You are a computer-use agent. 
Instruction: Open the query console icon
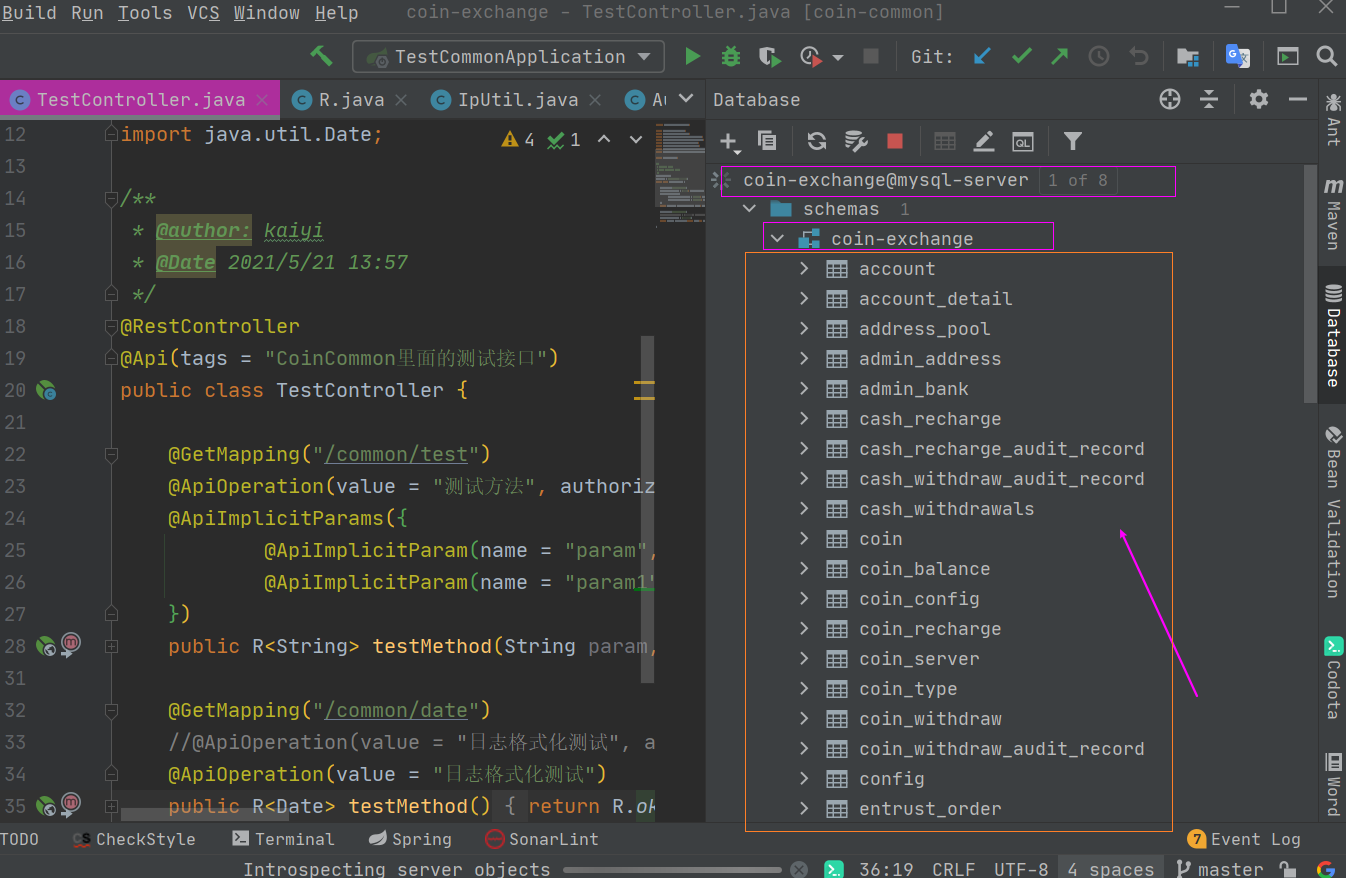pyautogui.click(x=1022, y=141)
